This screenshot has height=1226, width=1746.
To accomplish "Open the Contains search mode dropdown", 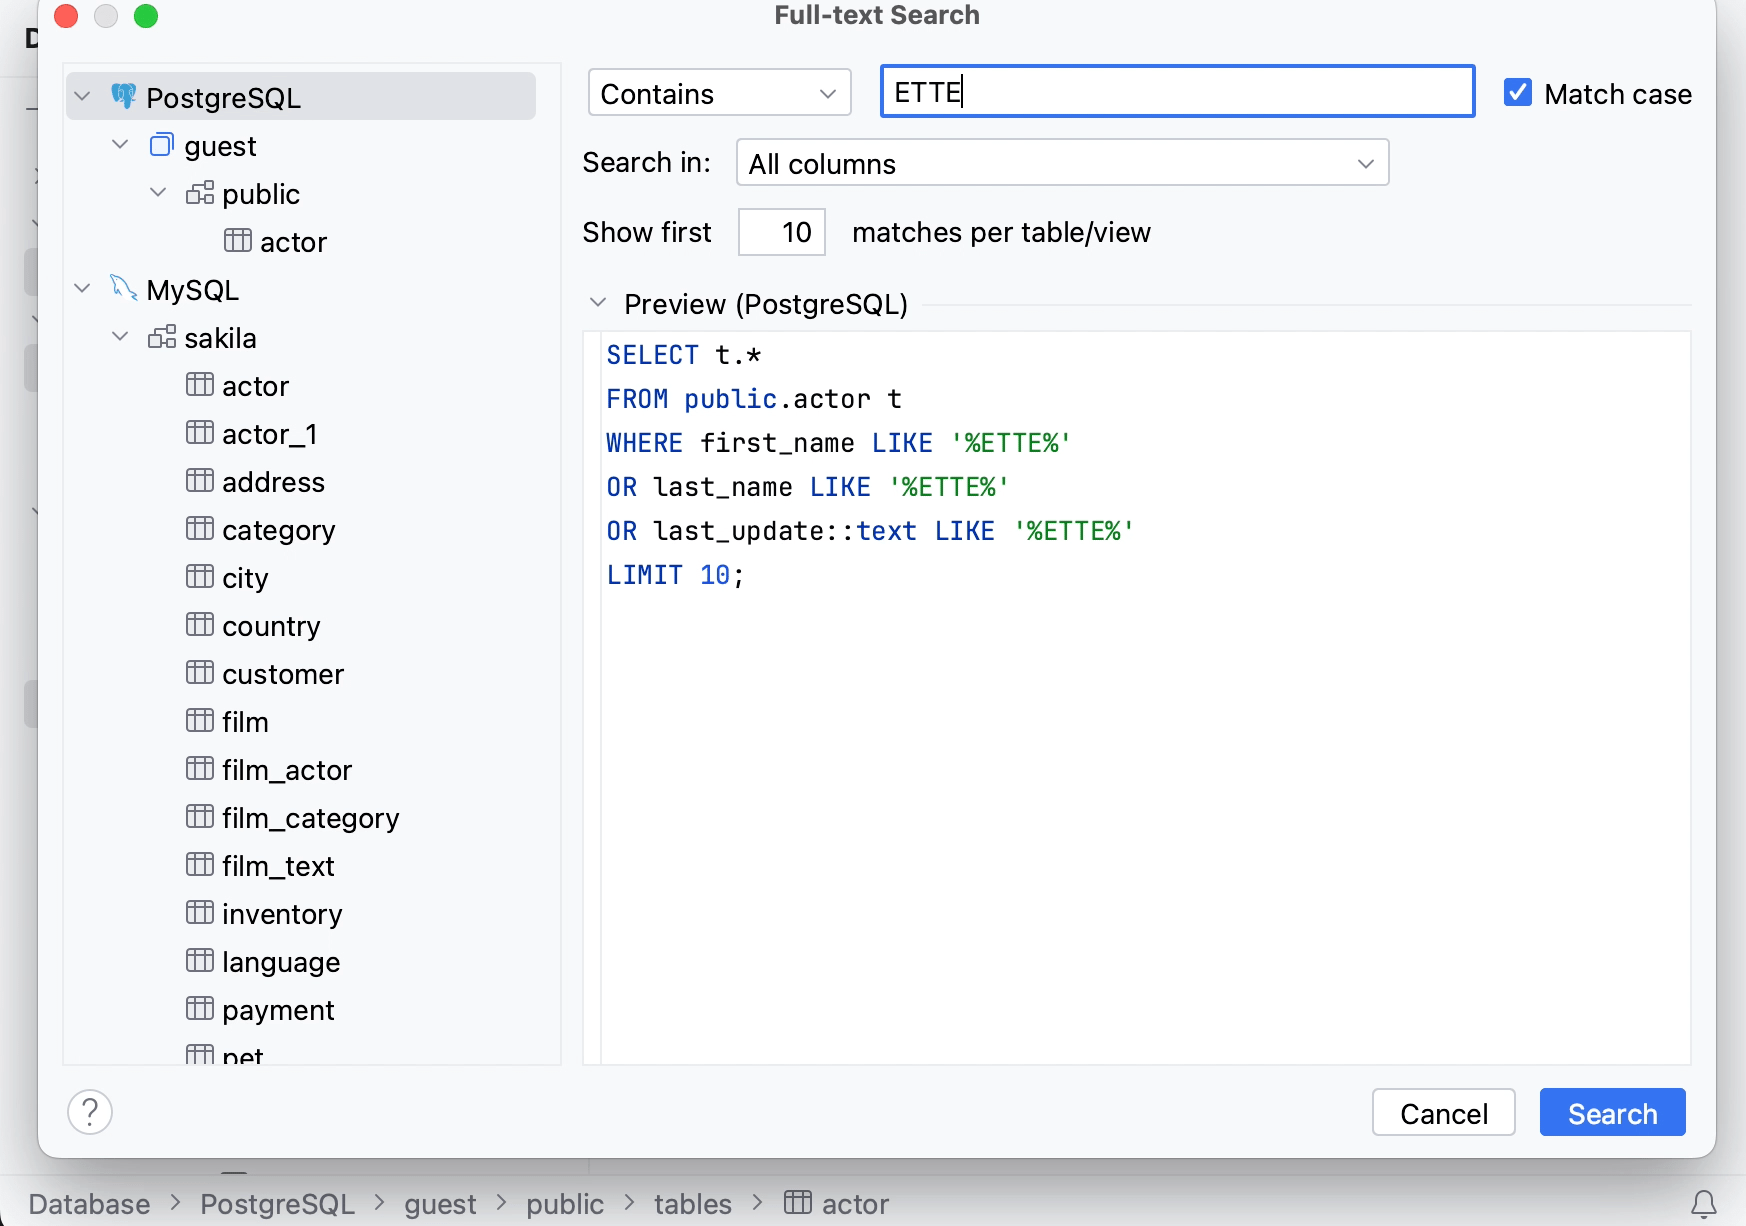I will tap(719, 93).
